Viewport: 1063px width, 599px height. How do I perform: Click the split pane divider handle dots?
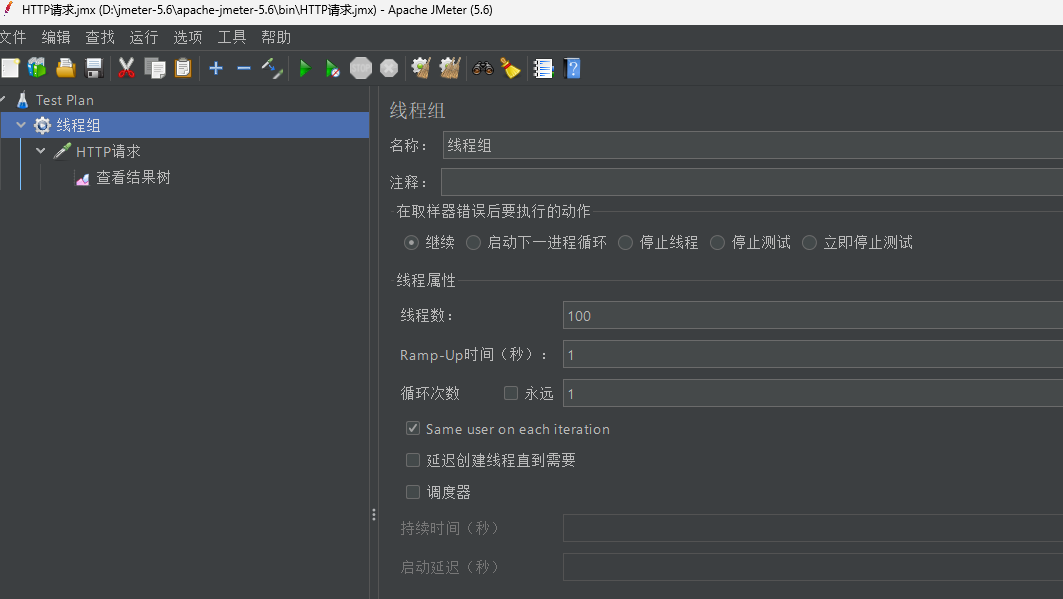pos(374,515)
